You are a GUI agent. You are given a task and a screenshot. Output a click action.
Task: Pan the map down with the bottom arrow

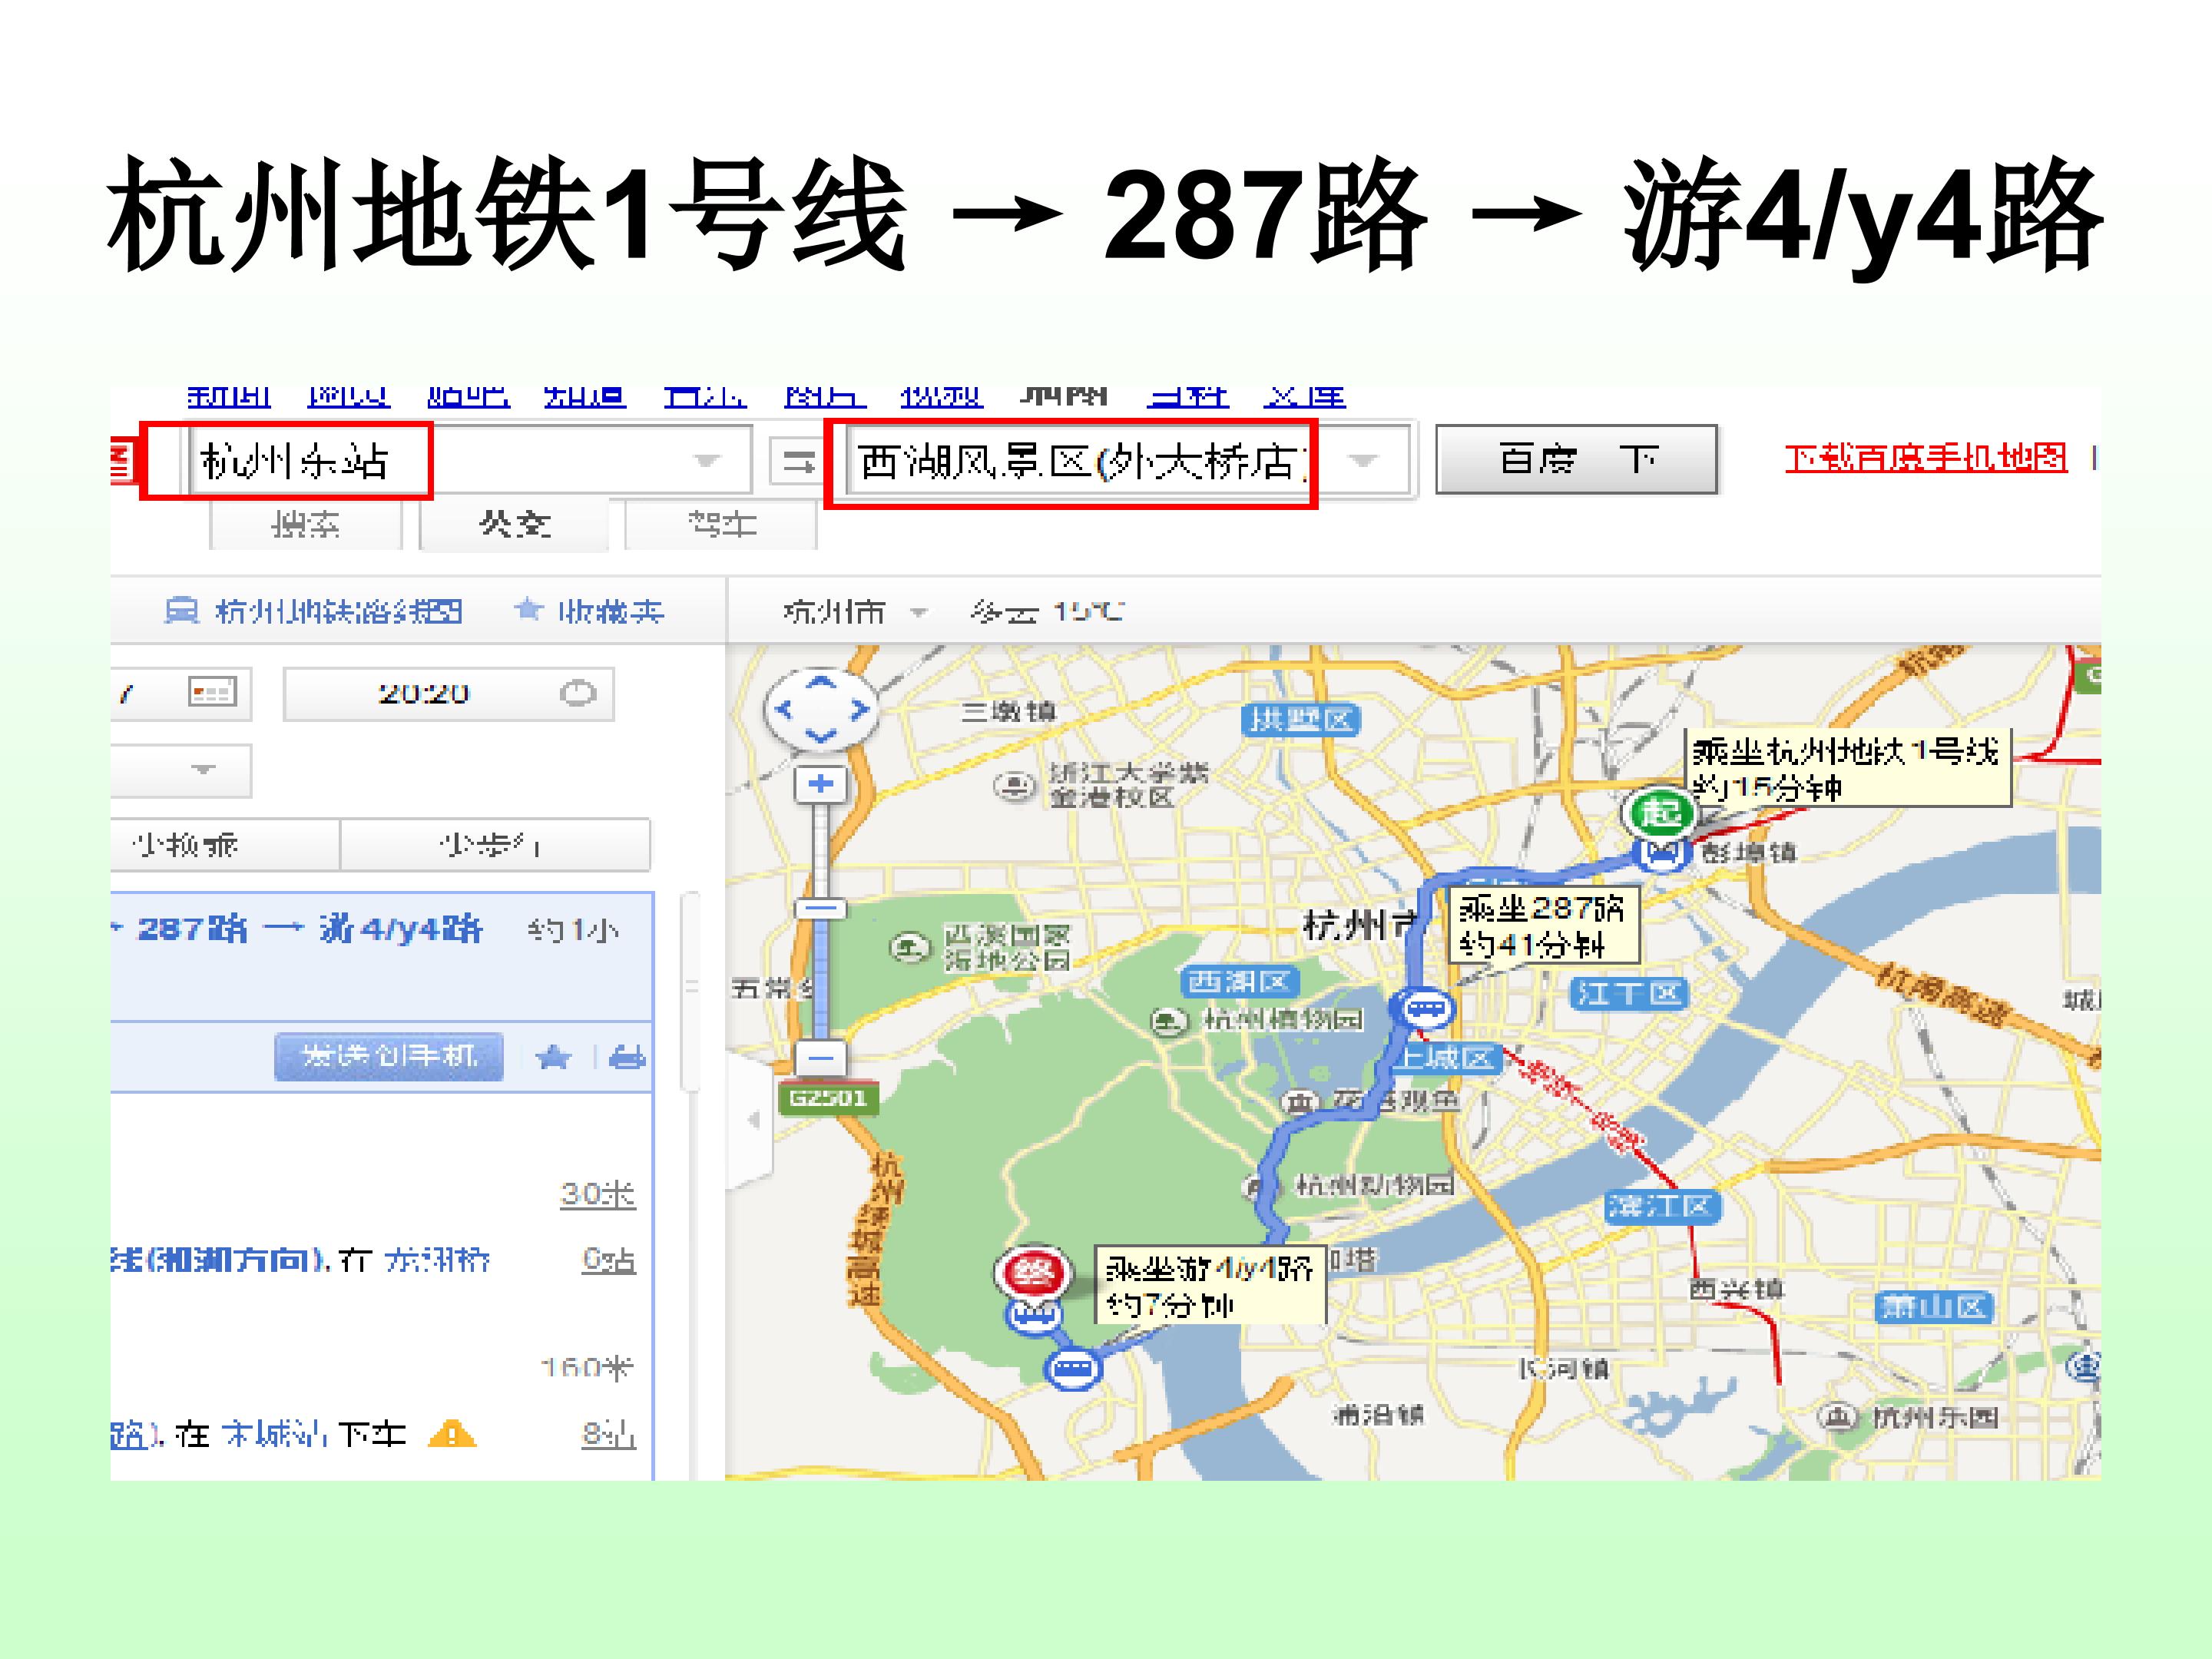coord(821,736)
